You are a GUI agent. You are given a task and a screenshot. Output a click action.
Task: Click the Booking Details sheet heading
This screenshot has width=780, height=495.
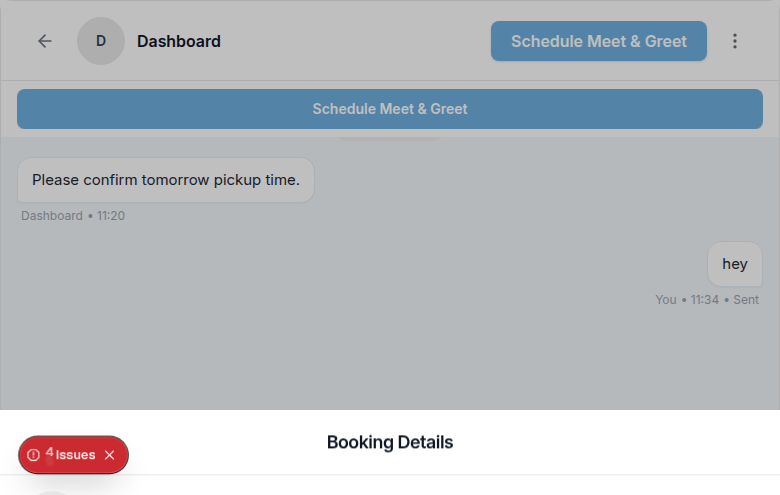(x=390, y=442)
